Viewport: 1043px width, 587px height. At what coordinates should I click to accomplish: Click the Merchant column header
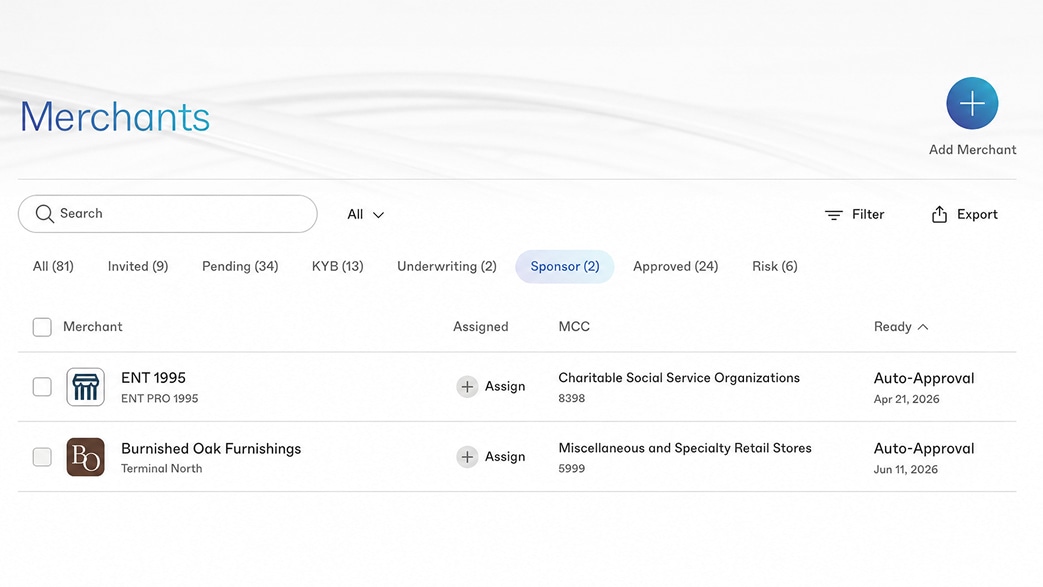pyautogui.click(x=92, y=327)
